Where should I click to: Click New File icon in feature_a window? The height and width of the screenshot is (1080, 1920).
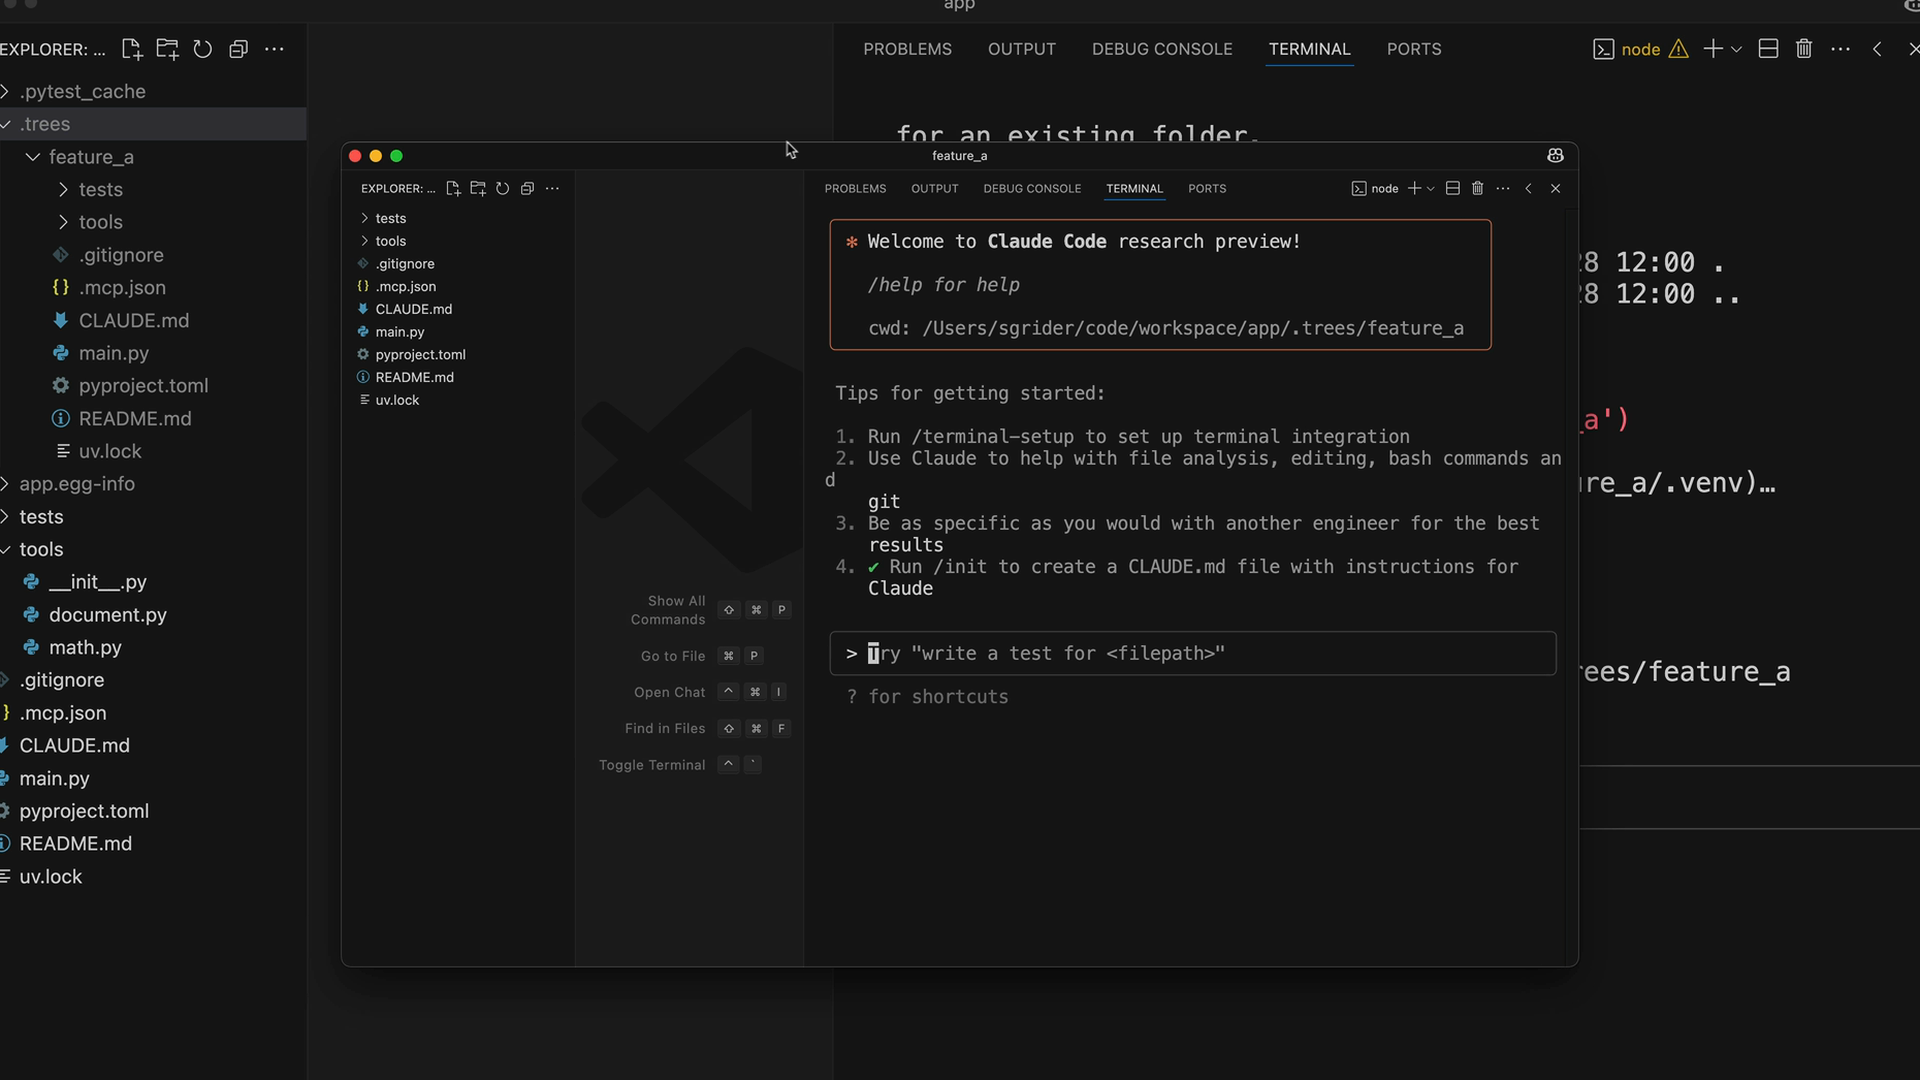coord(453,188)
